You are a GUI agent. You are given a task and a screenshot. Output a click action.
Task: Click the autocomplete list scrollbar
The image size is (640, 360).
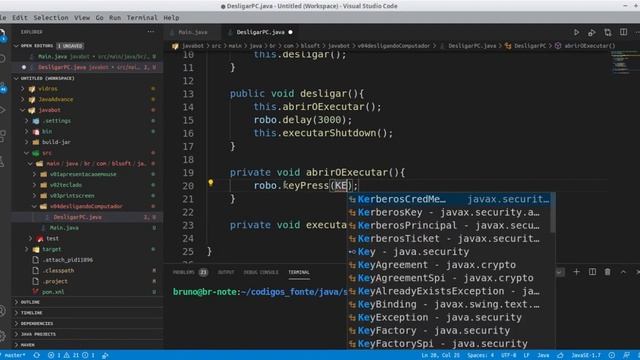553,212
